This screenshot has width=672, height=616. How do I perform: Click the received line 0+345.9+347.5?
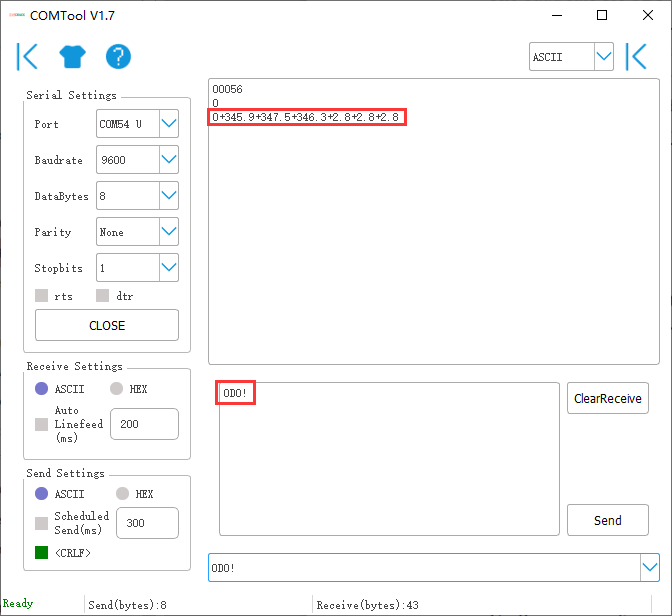pyautogui.click(x=306, y=117)
